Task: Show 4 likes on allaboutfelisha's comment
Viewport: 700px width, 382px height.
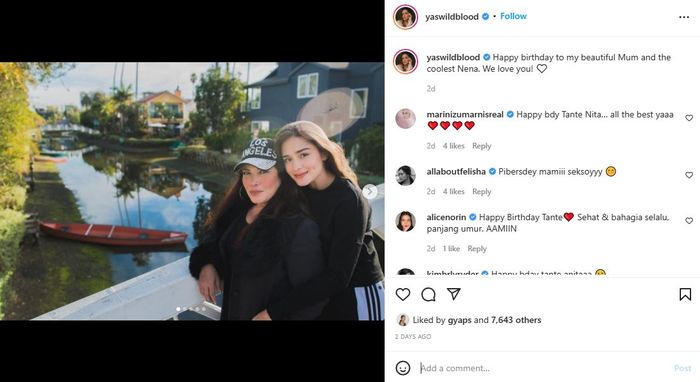Action: [454, 191]
